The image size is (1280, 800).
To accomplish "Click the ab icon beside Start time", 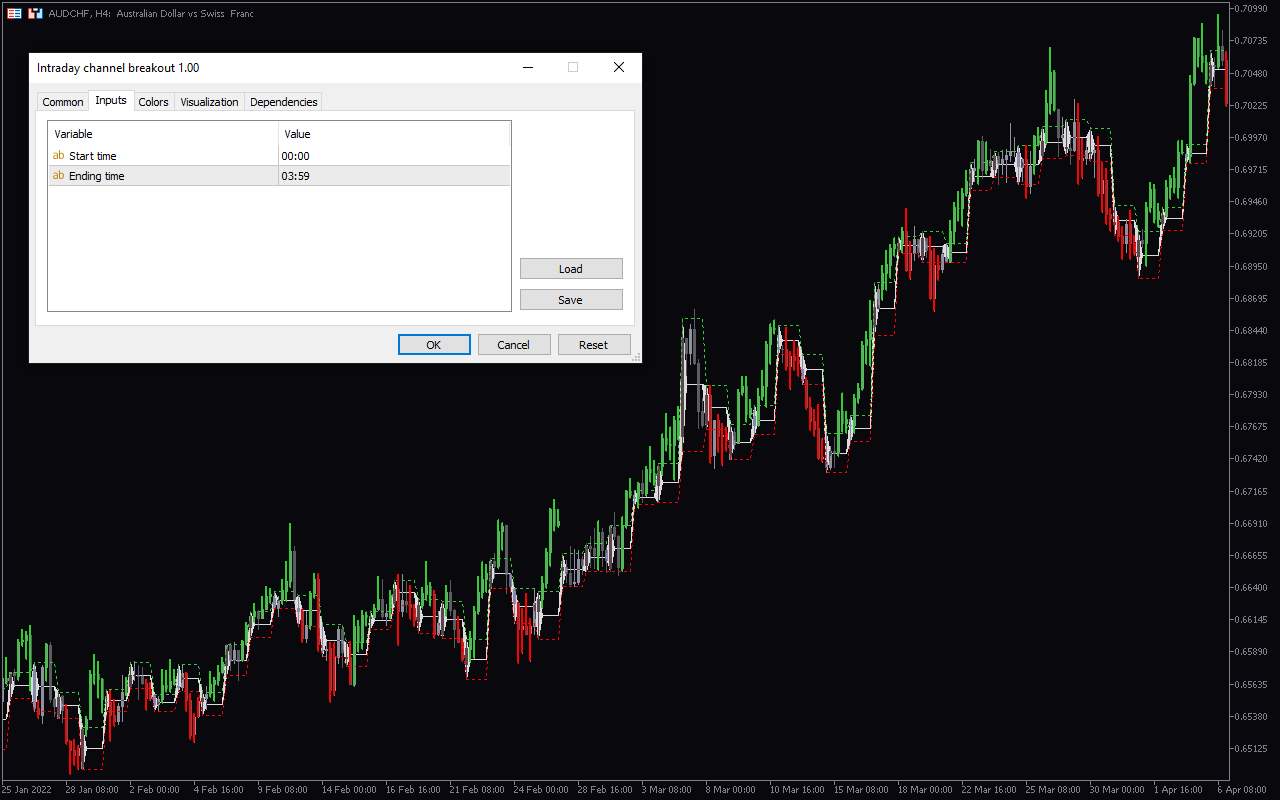I will click(x=58, y=156).
